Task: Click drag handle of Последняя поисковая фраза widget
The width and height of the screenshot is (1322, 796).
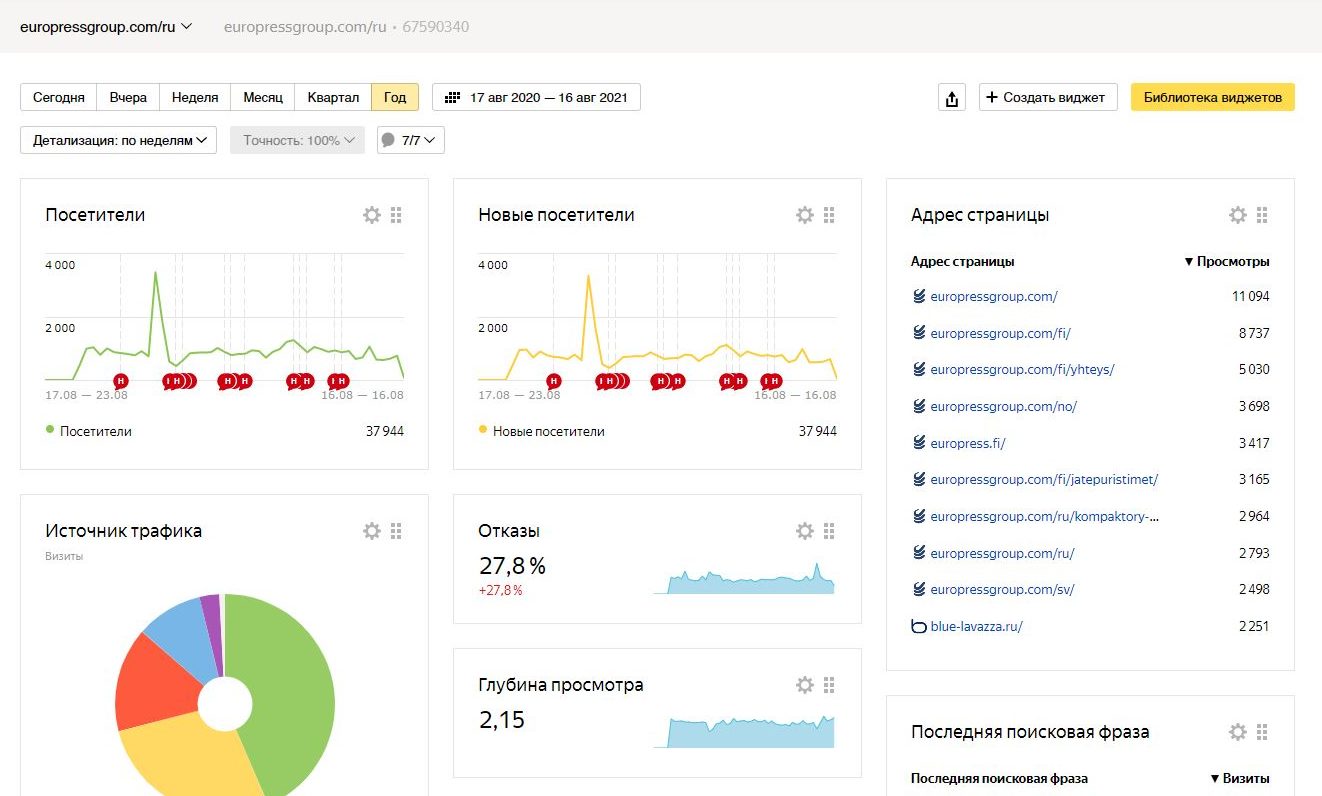Action: (x=1262, y=732)
